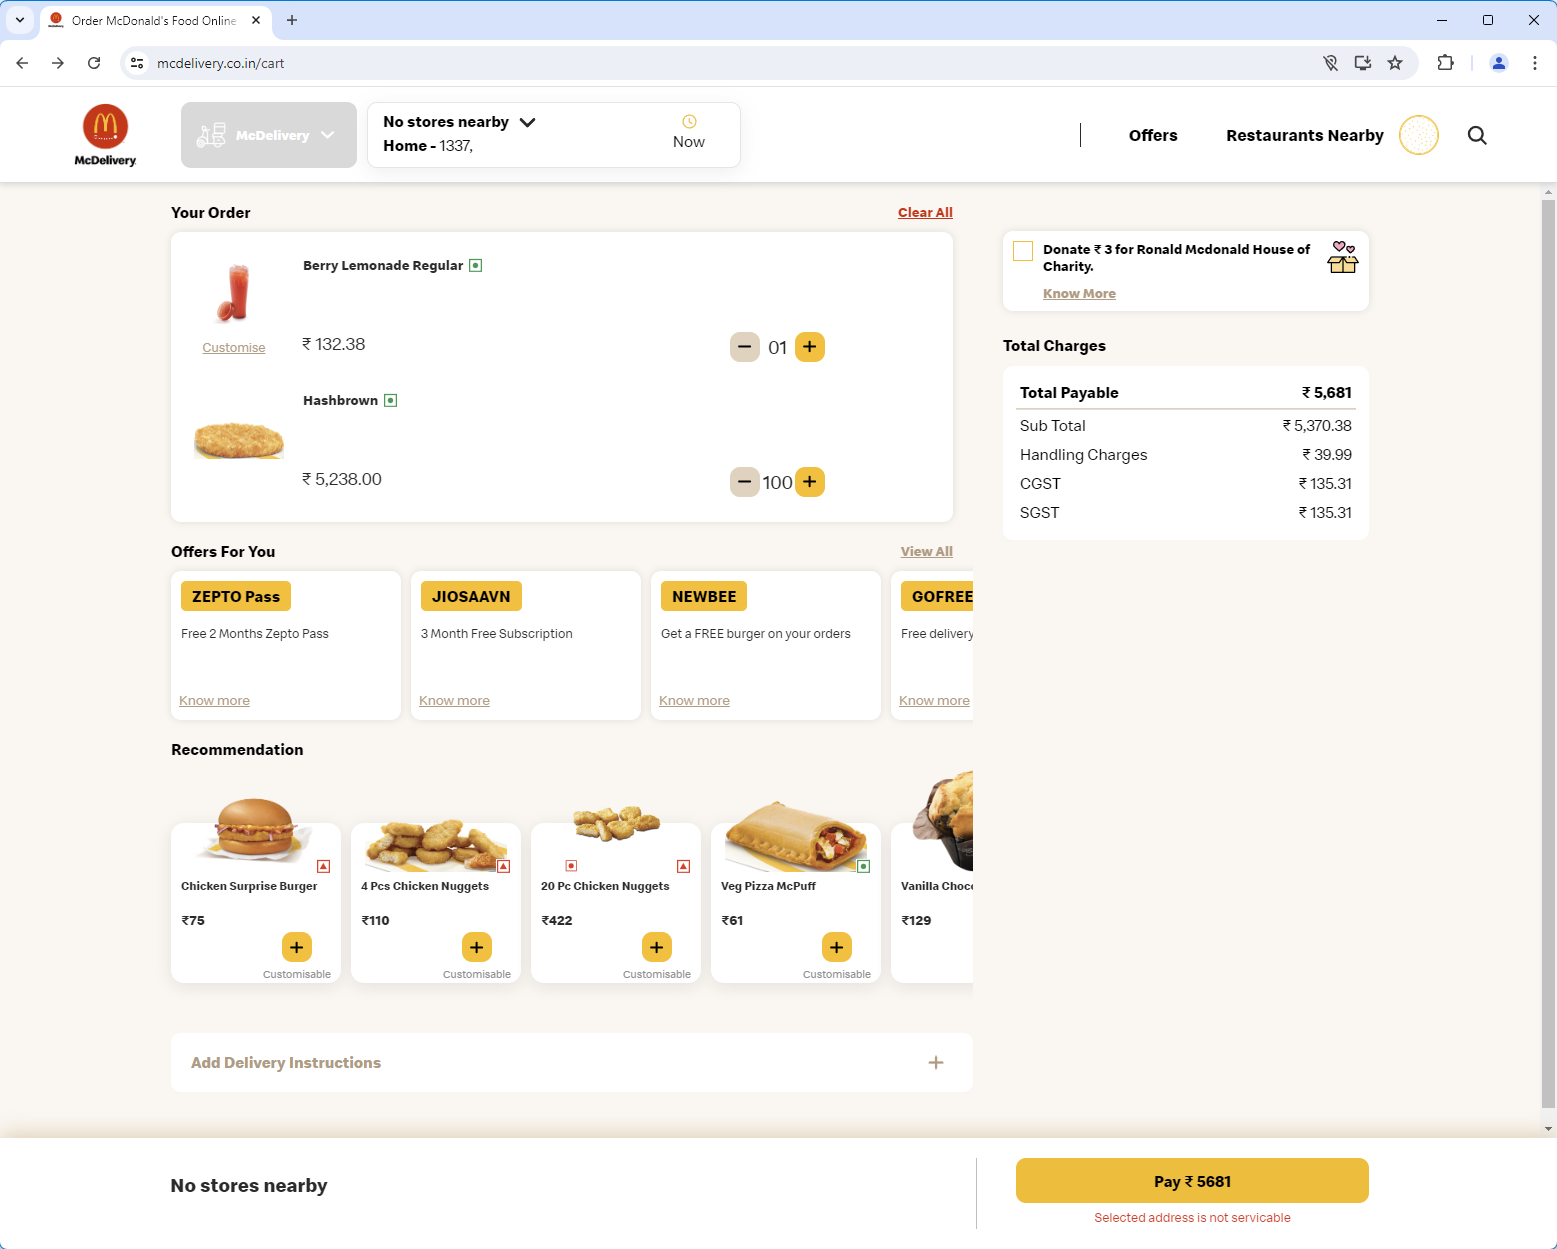Bookmark this page with star icon

pos(1395,63)
